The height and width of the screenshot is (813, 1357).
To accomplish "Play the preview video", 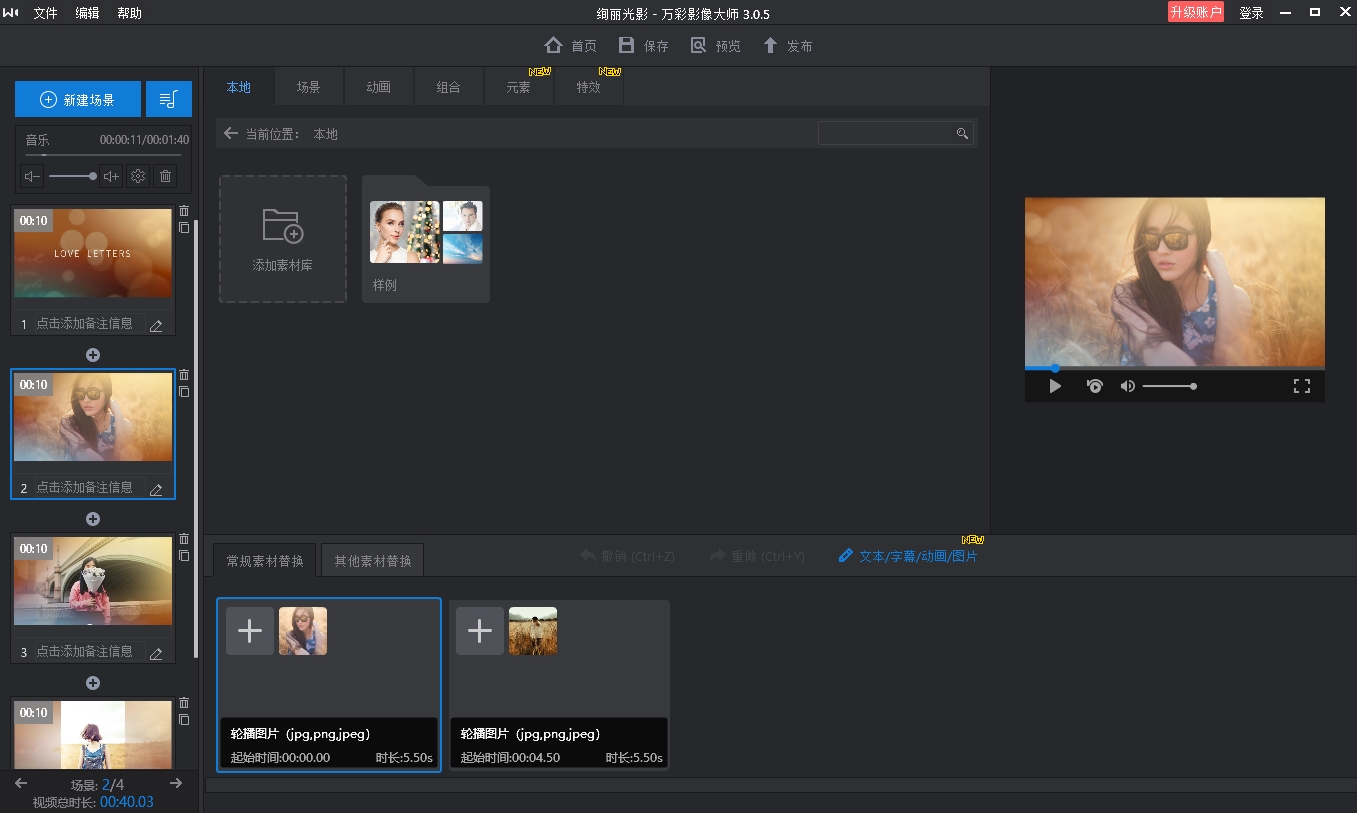I will pos(1055,386).
